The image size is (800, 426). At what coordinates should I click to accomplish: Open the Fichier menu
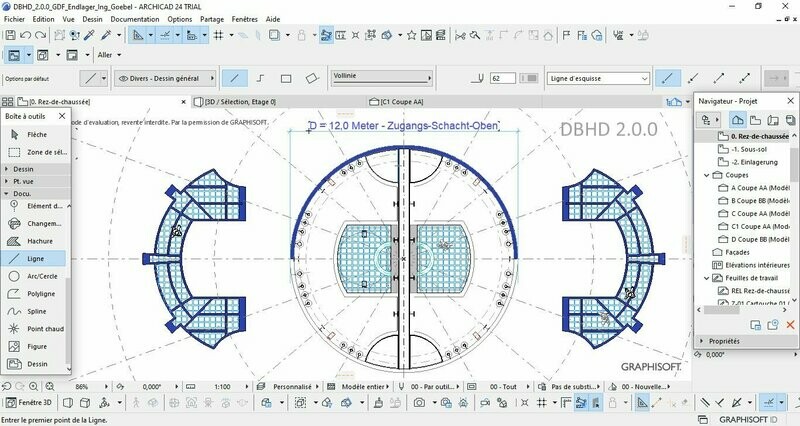point(14,19)
